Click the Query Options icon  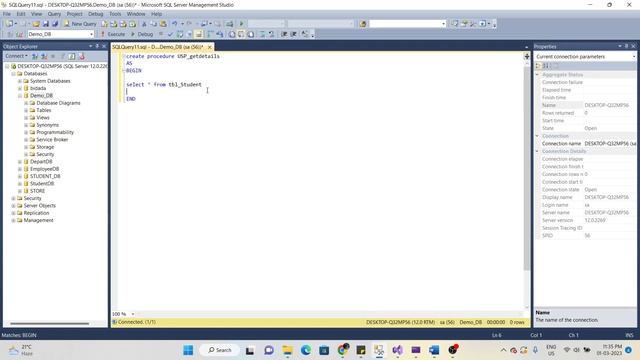189,34
